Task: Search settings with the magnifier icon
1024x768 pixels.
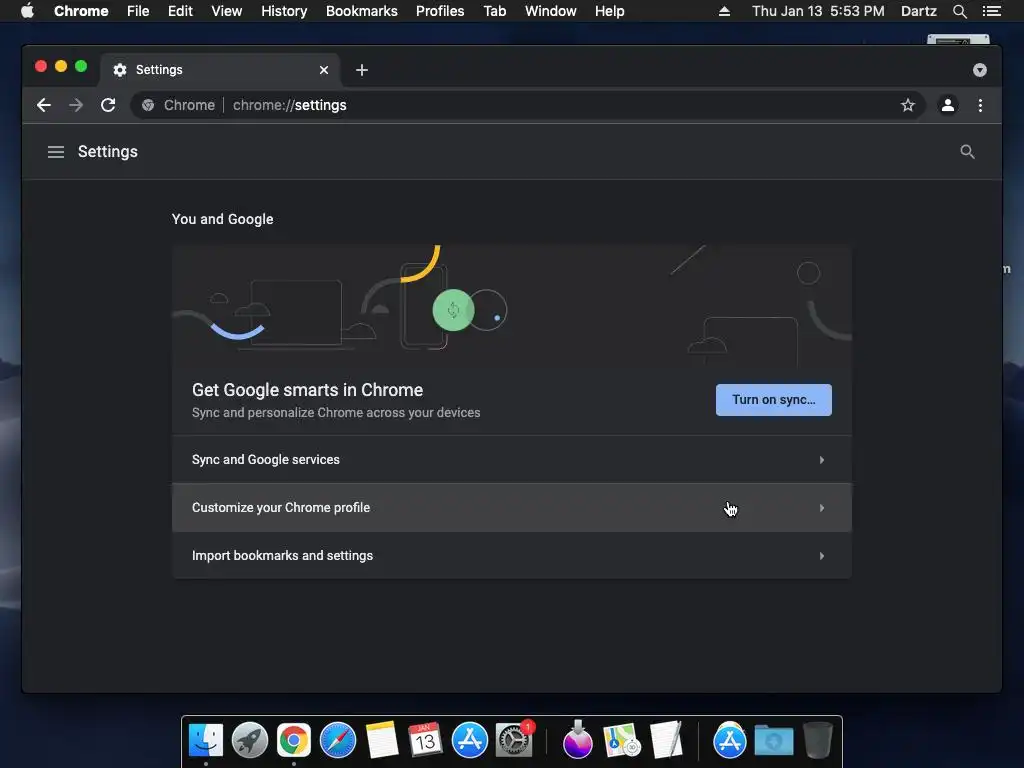Action: coord(967,152)
